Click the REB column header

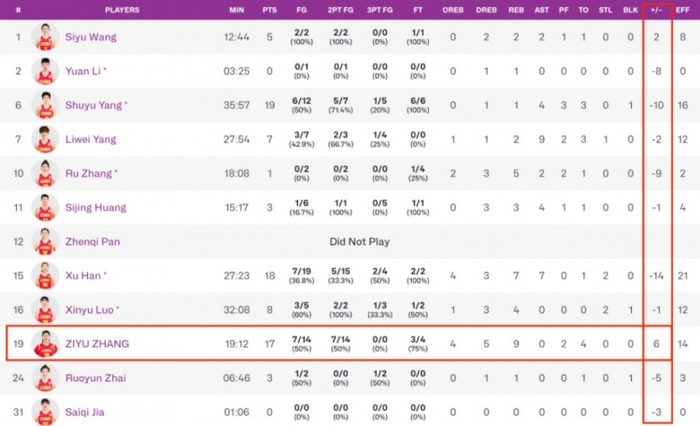(515, 10)
